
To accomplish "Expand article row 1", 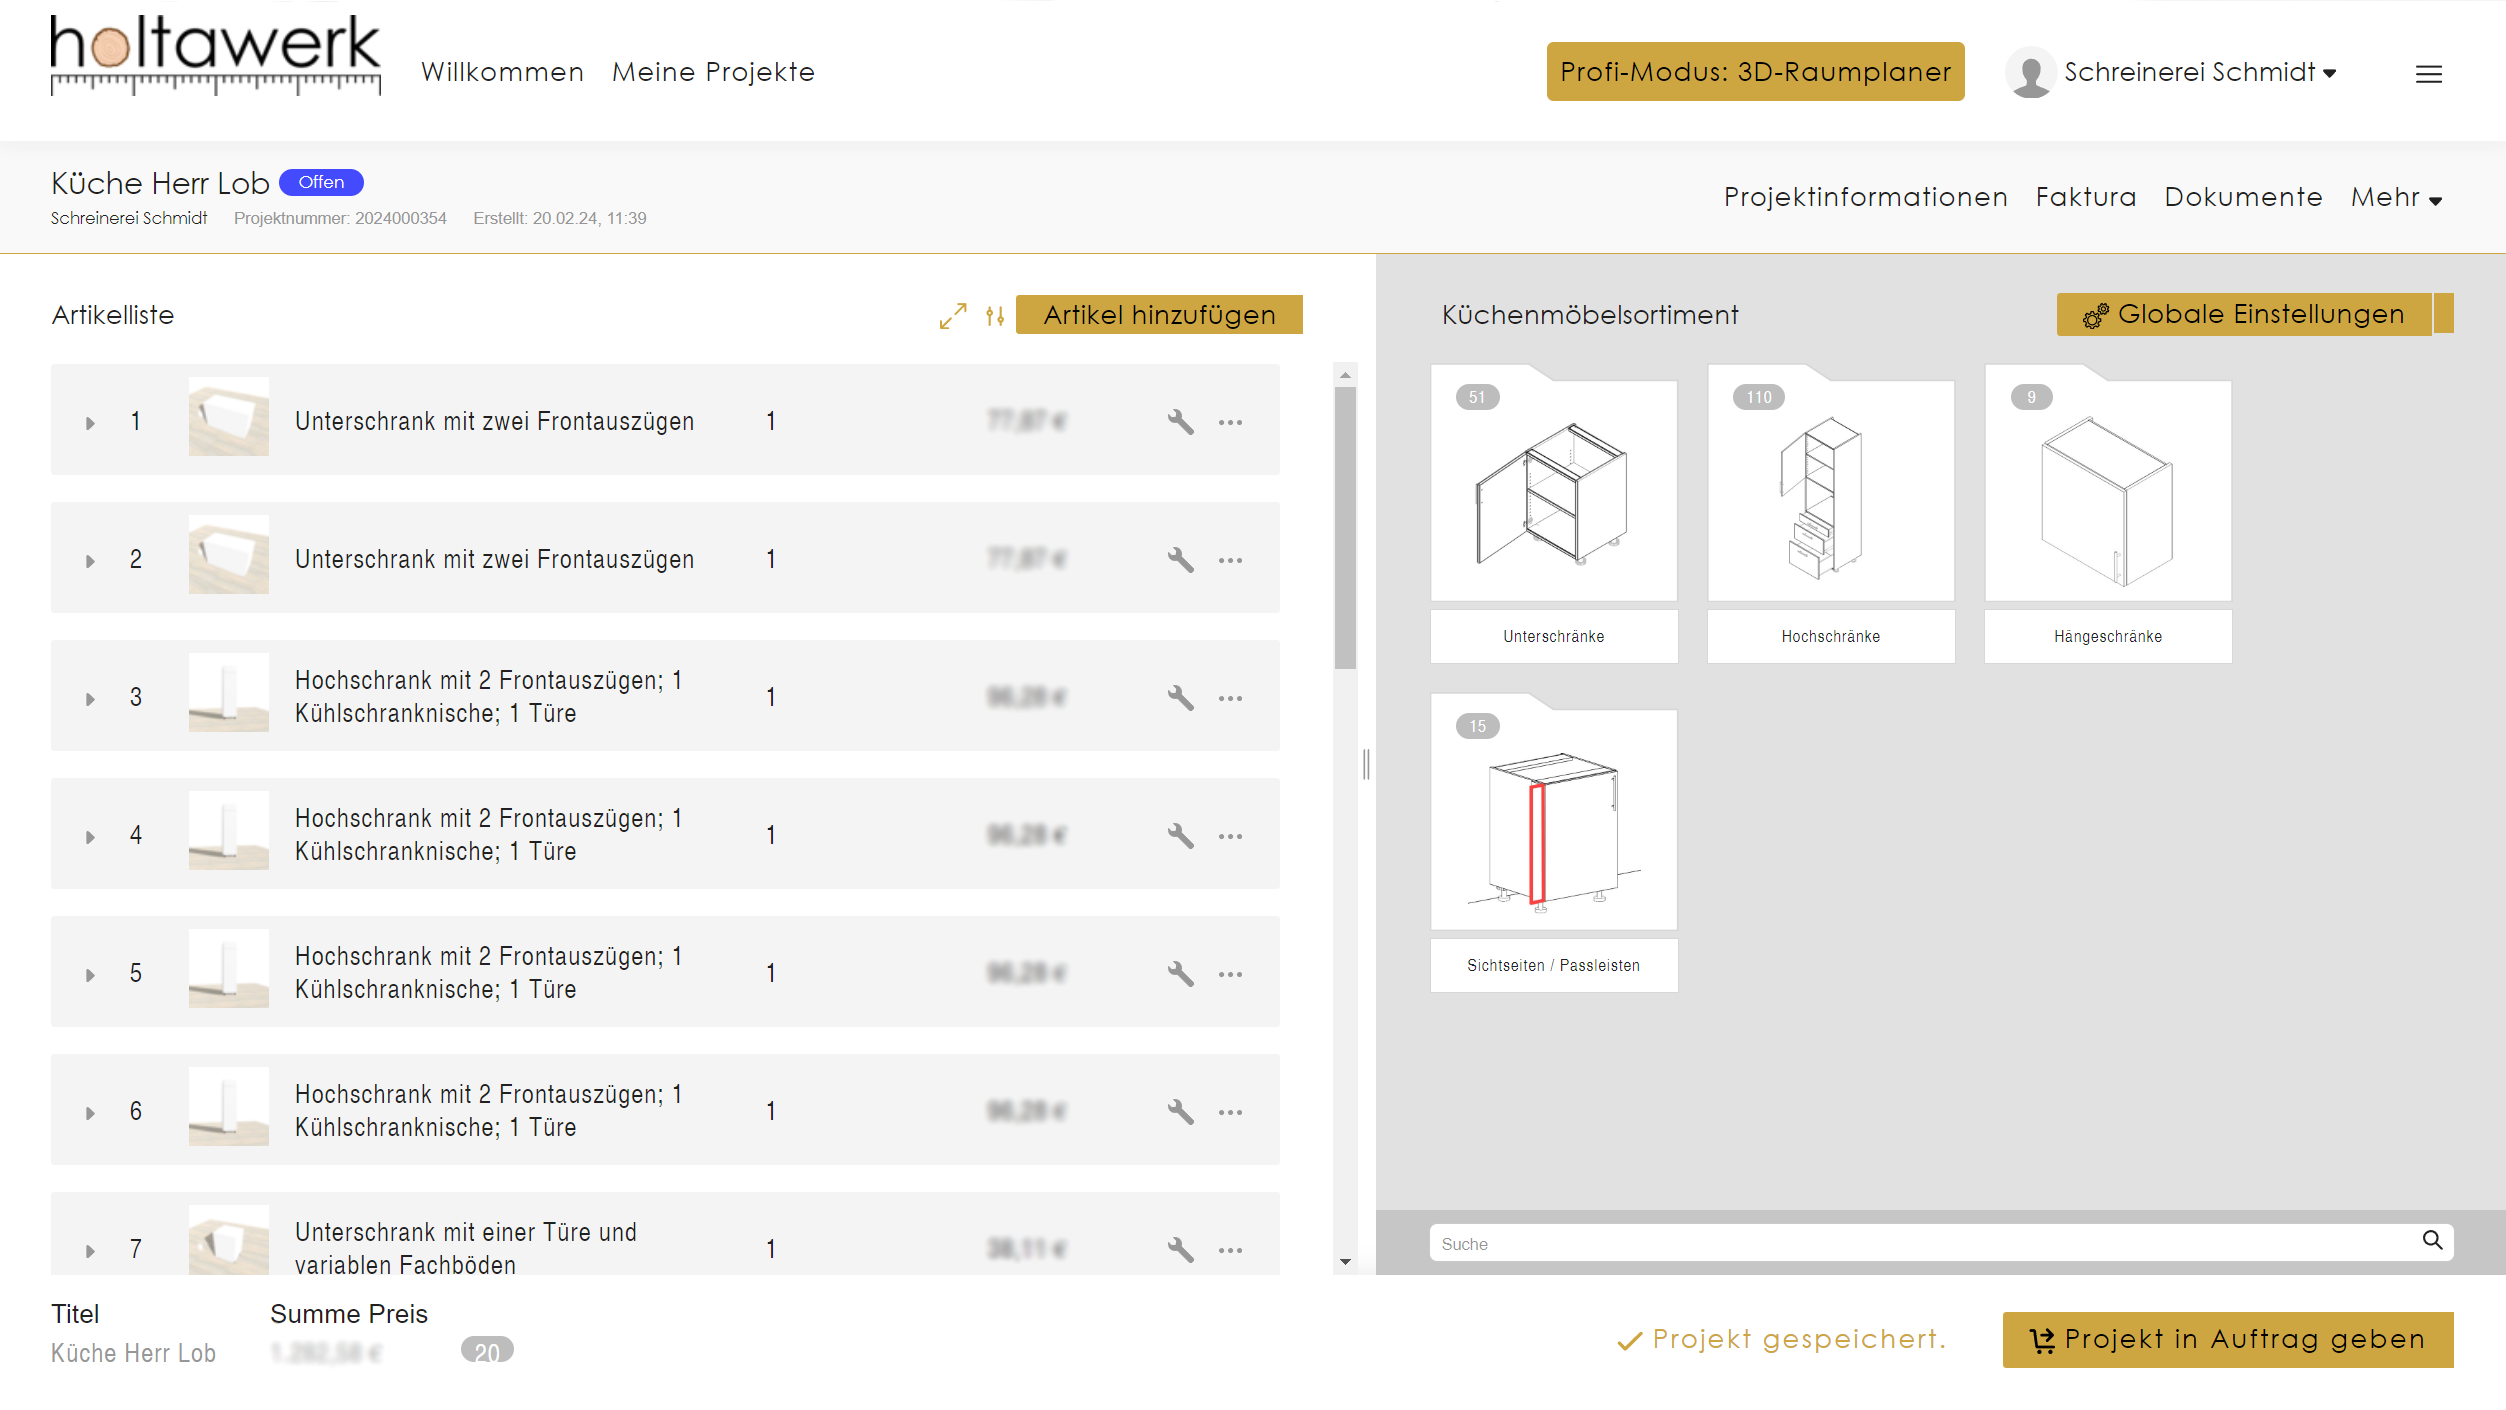I will point(90,423).
